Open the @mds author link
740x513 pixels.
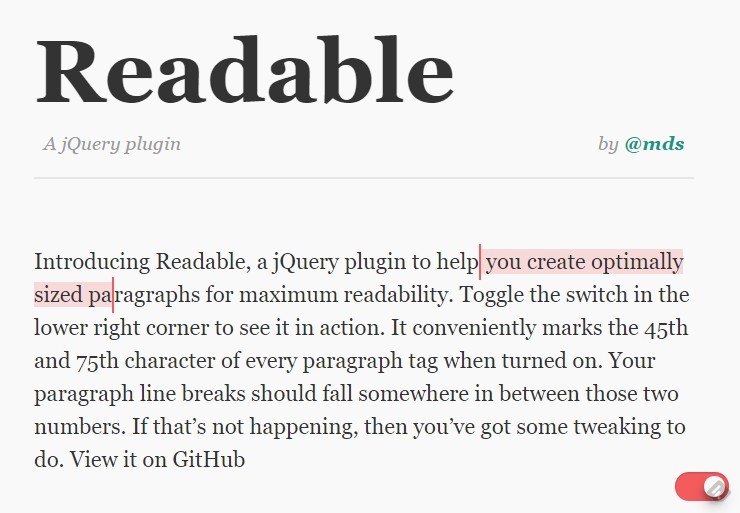coord(654,144)
